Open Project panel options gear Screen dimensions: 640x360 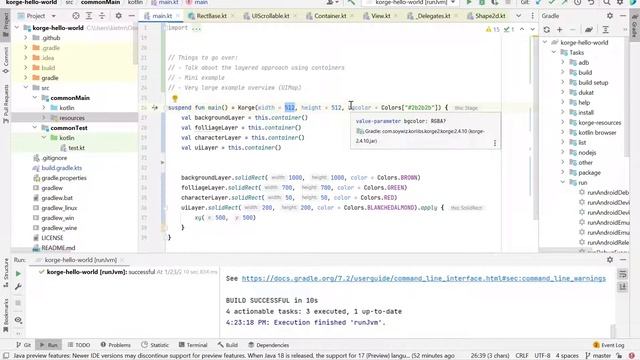(x=118, y=16)
